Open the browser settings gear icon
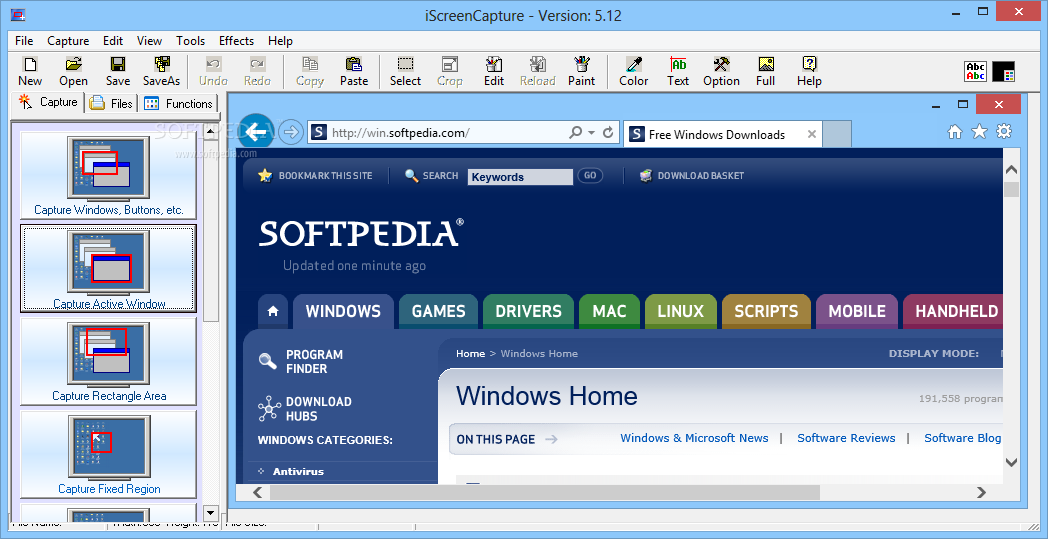The image size is (1048, 539). [1004, 132]
